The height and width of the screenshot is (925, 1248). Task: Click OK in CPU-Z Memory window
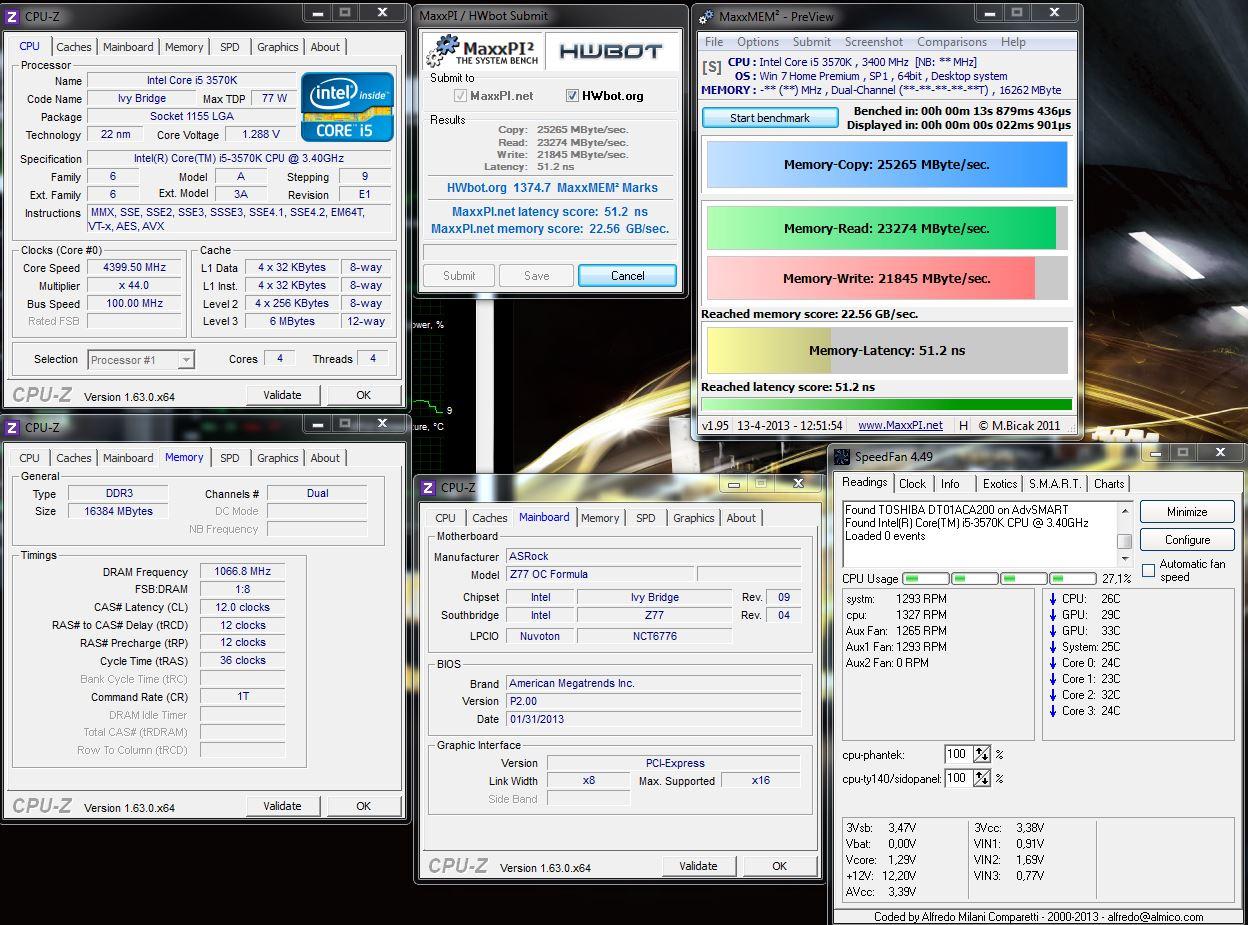point(363,806)
